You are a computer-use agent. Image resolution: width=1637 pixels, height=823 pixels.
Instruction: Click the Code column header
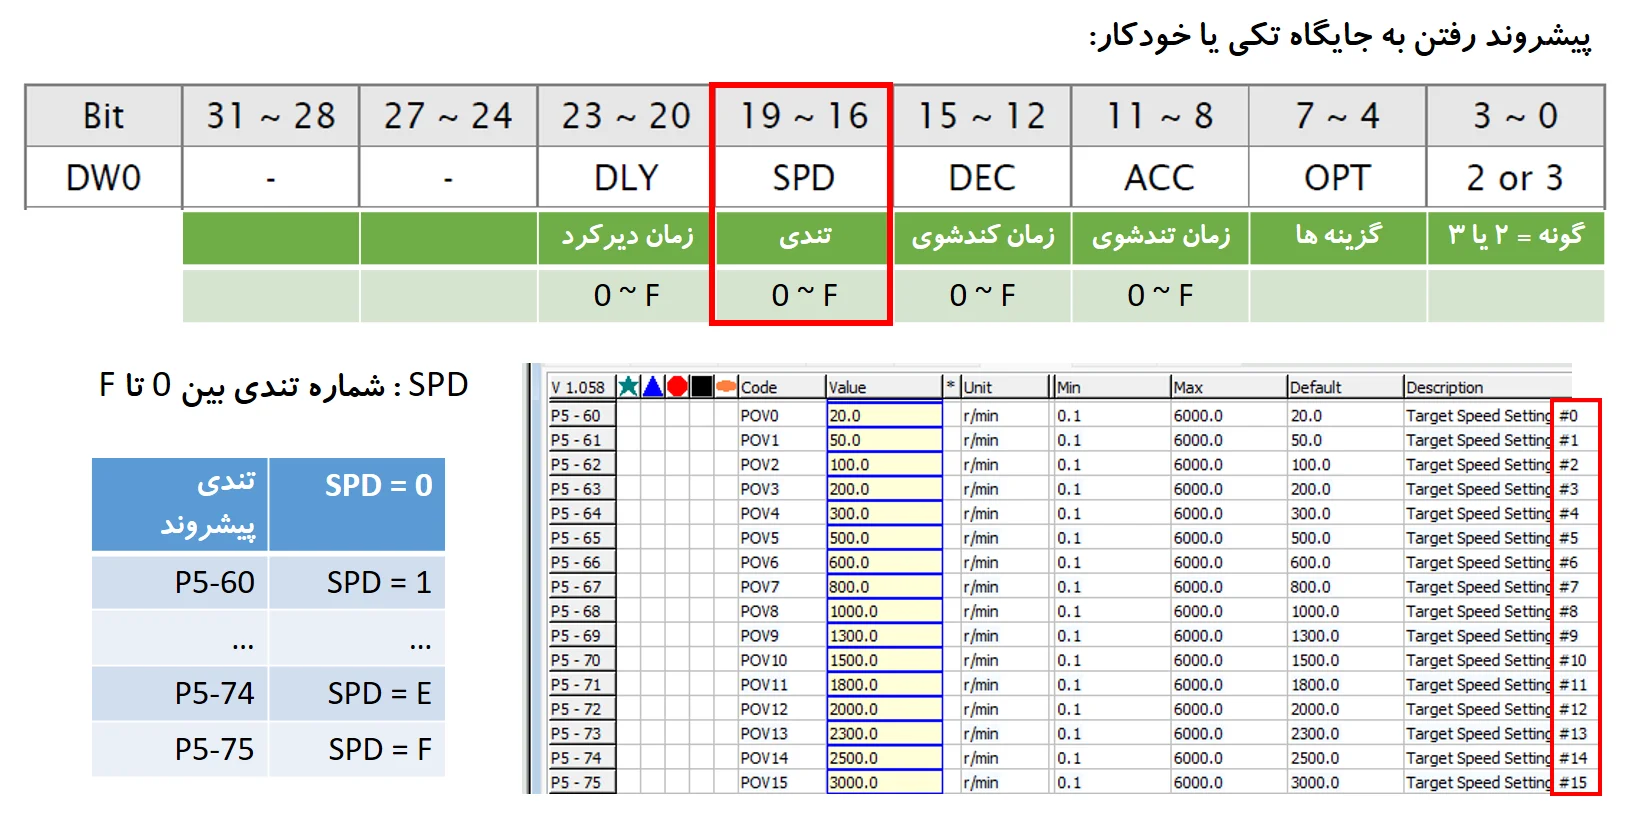coord(781,387)
